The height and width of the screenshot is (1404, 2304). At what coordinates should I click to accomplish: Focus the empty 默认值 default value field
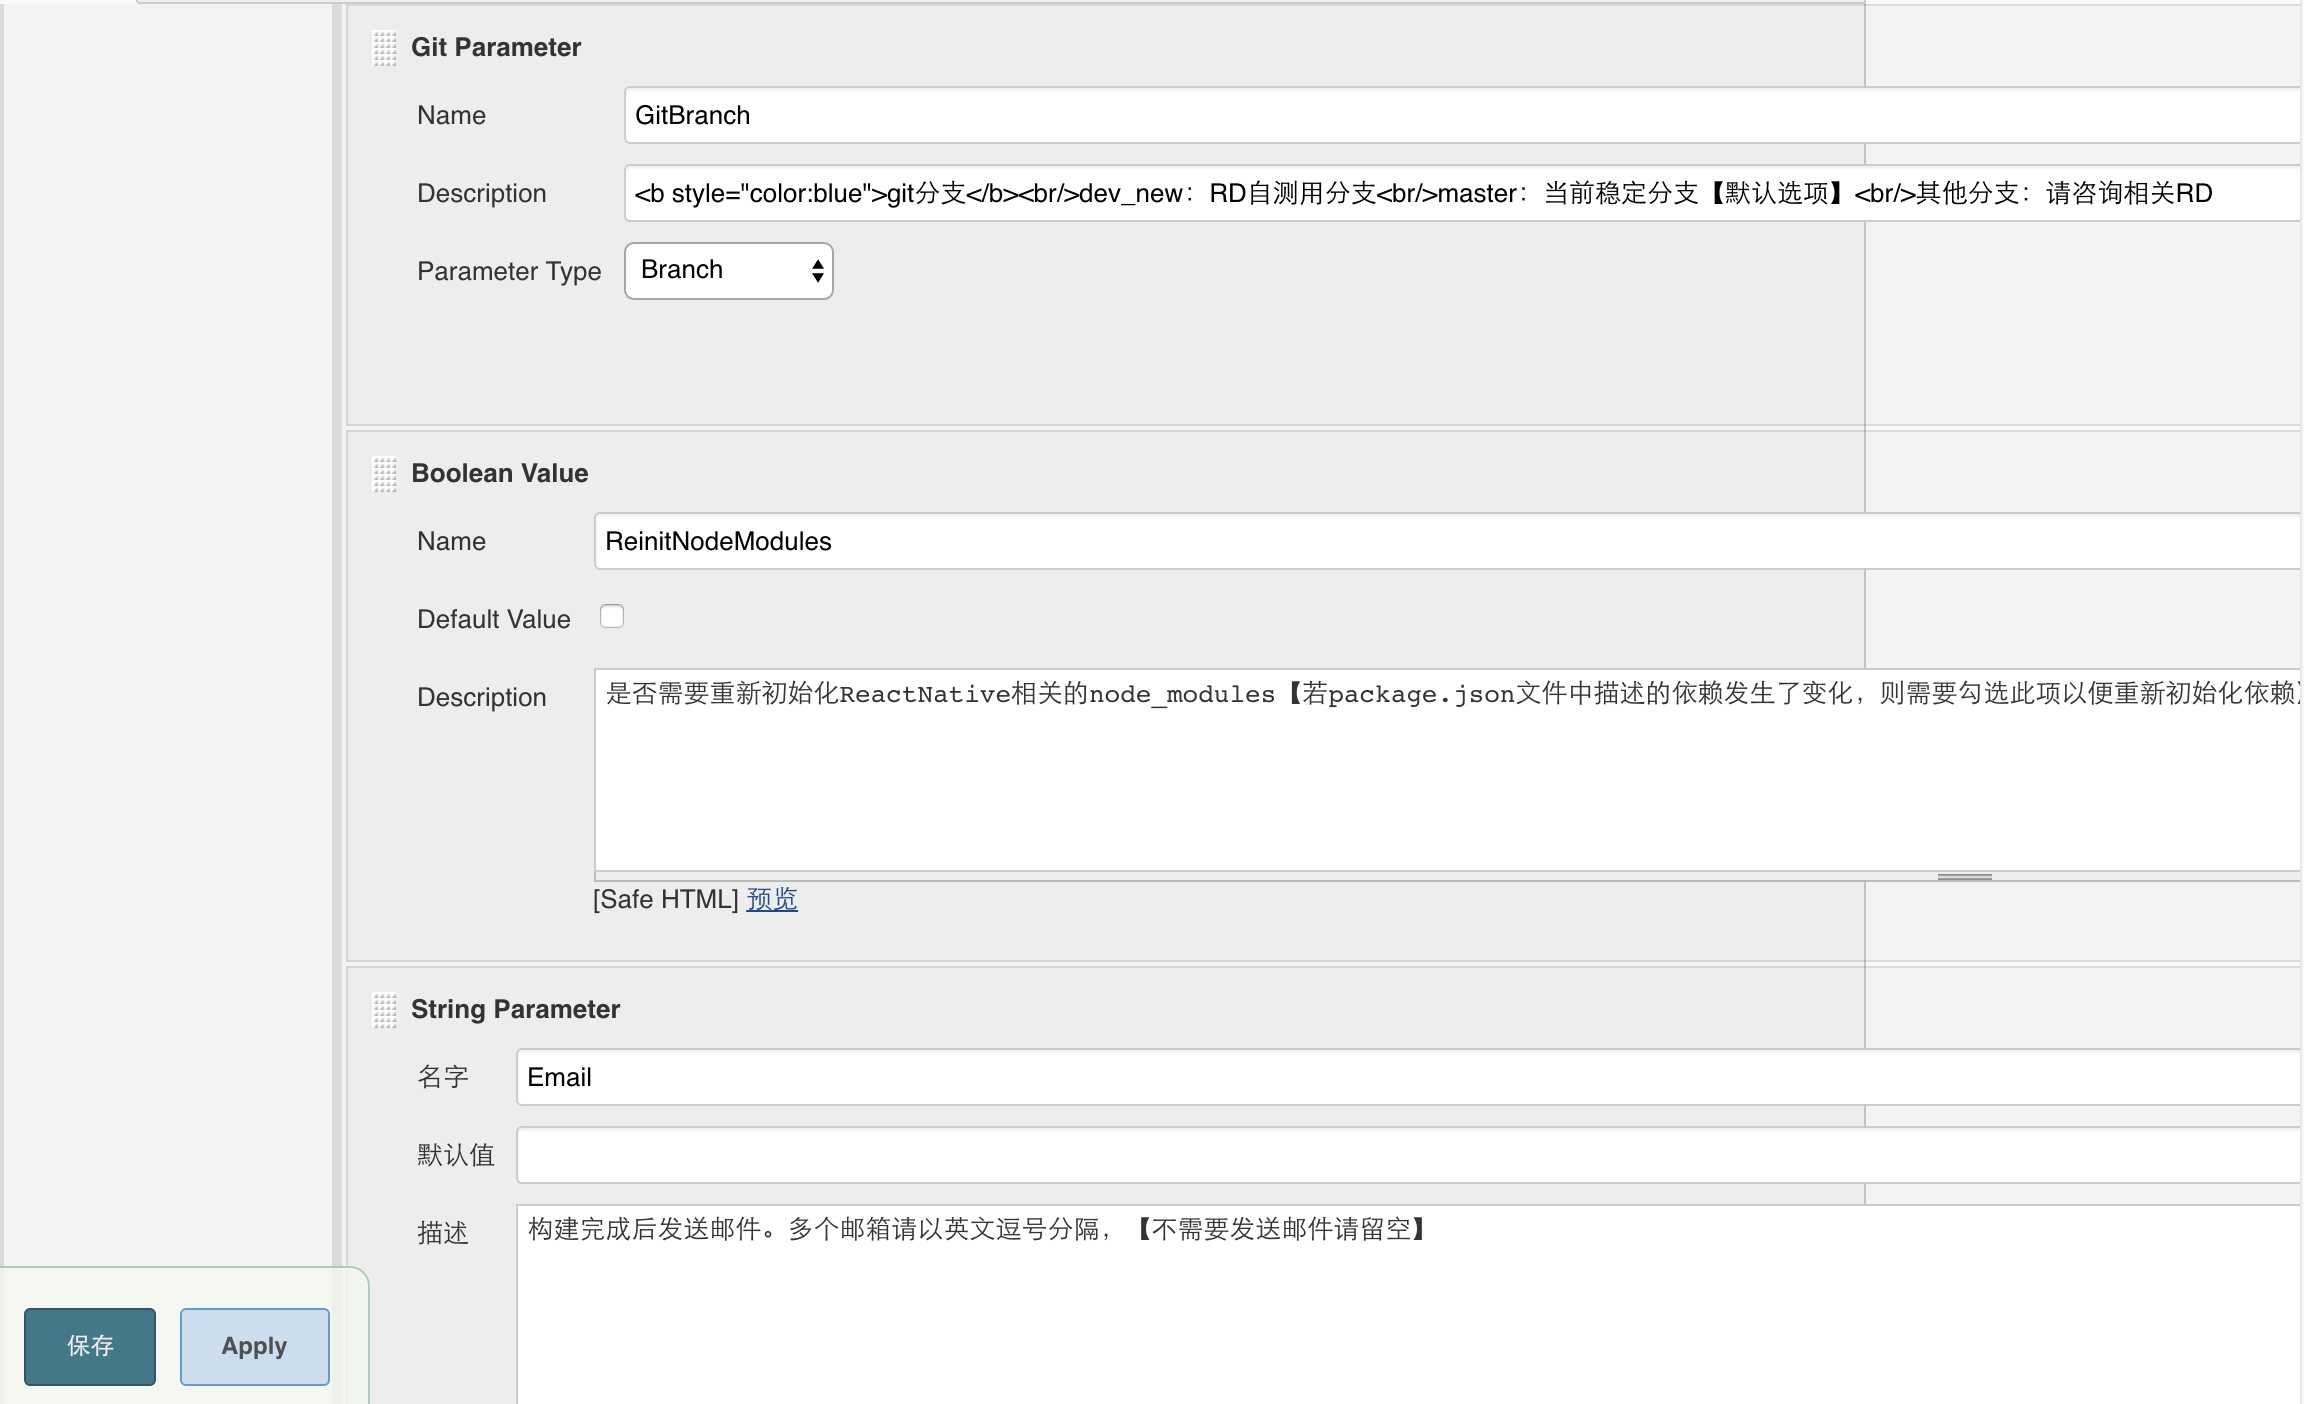click(1410, 1155)
